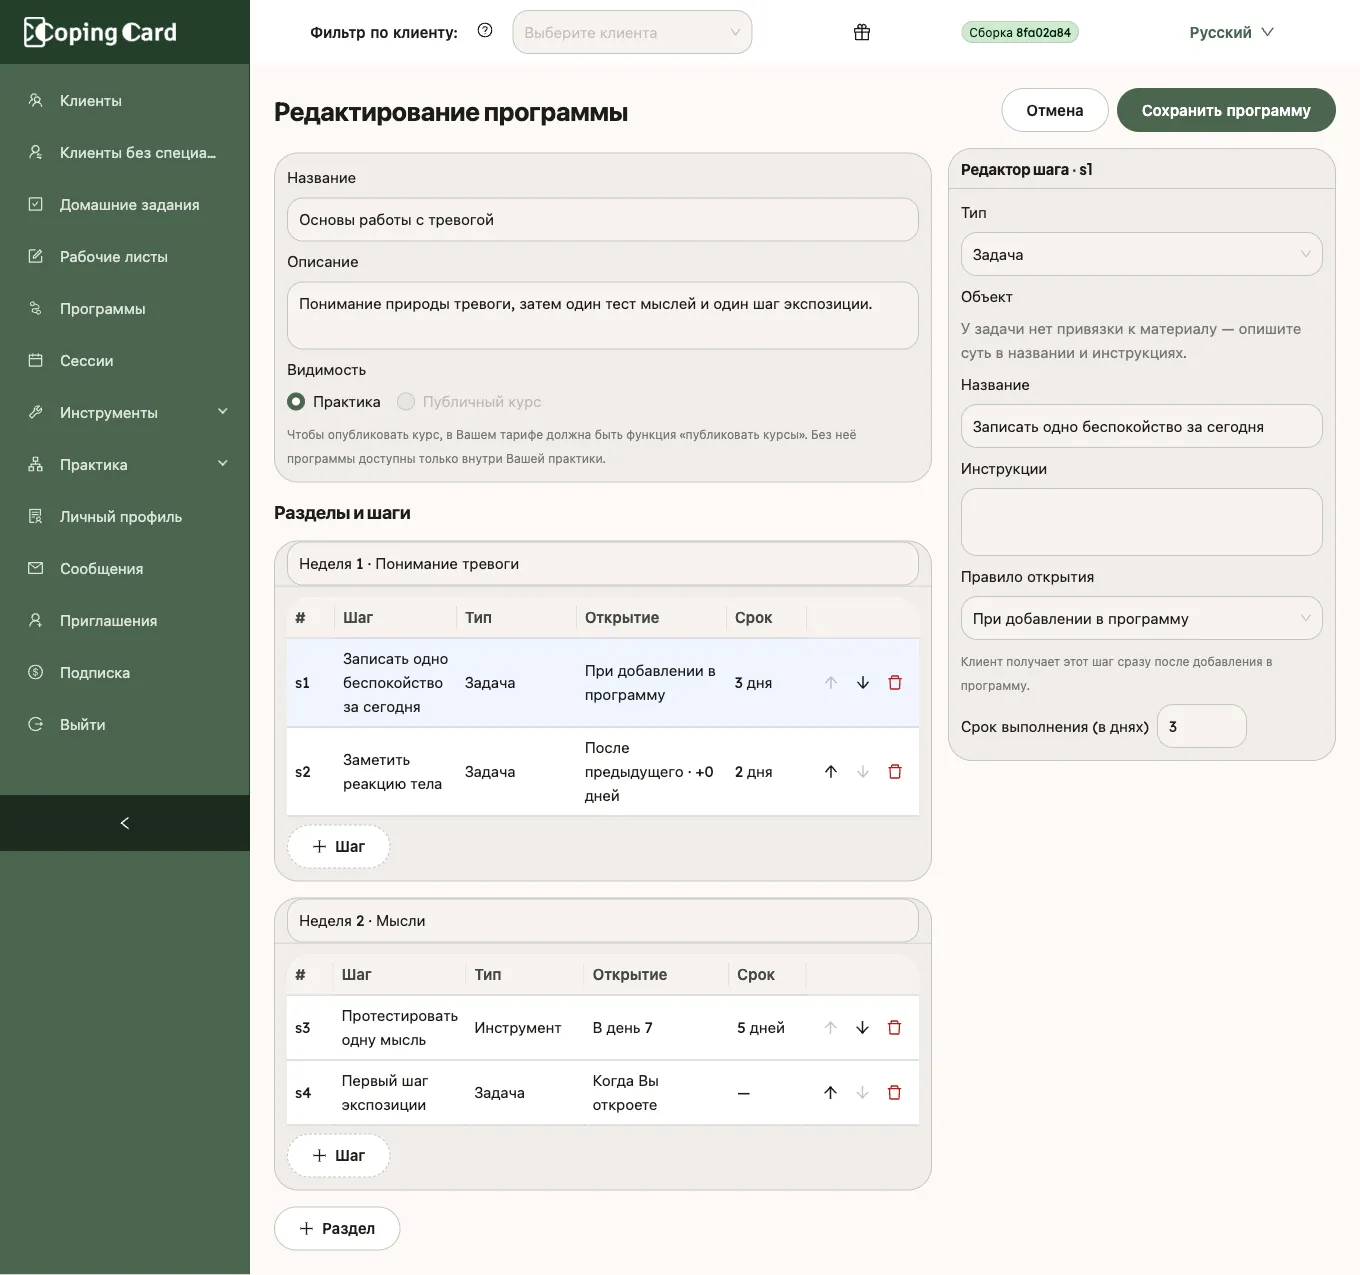Select the Публичный курс radio button
Screen dimensions: 1360x1275
coord(406,402)
